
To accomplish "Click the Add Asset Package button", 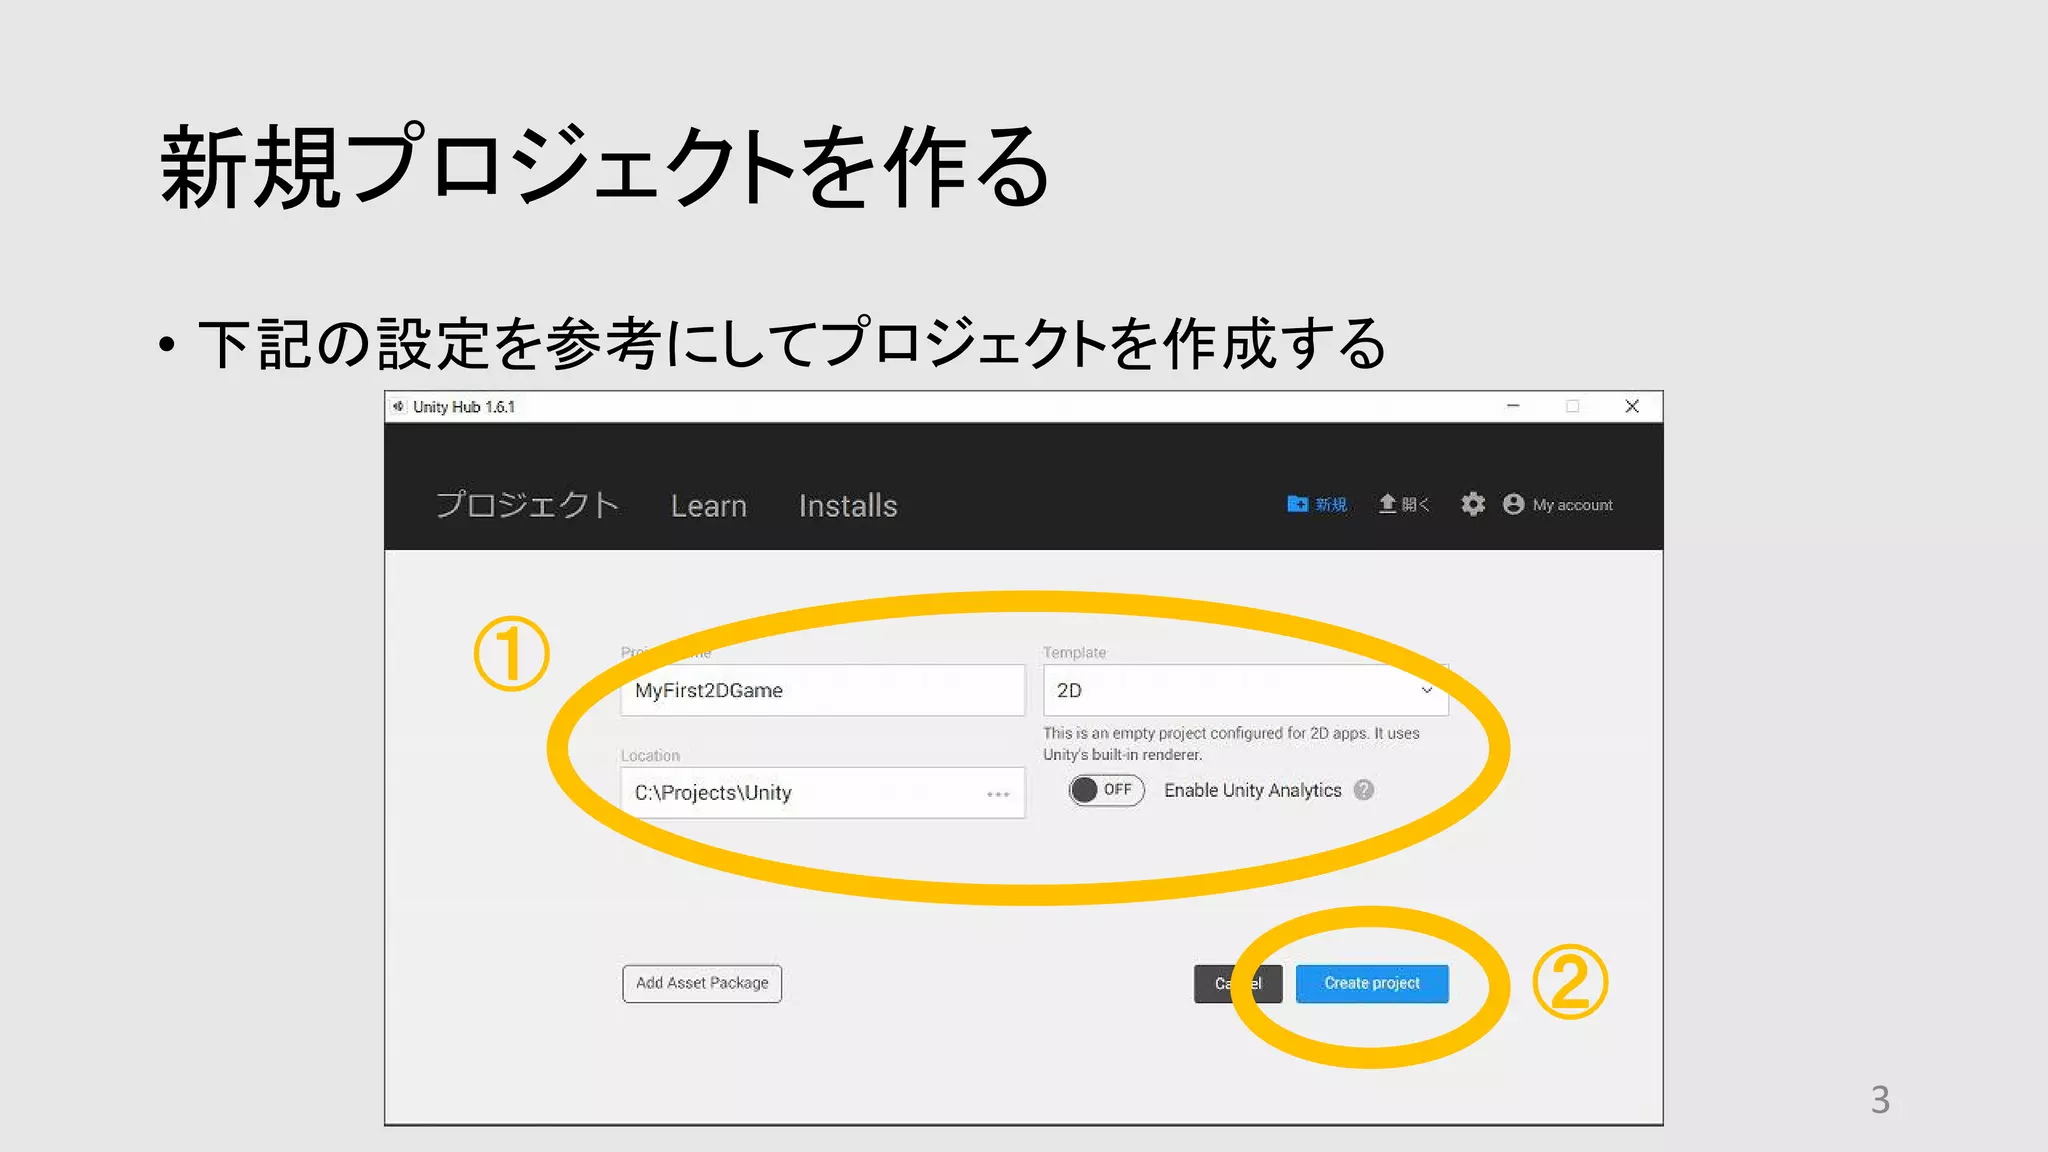I will [x=702, y=983].
